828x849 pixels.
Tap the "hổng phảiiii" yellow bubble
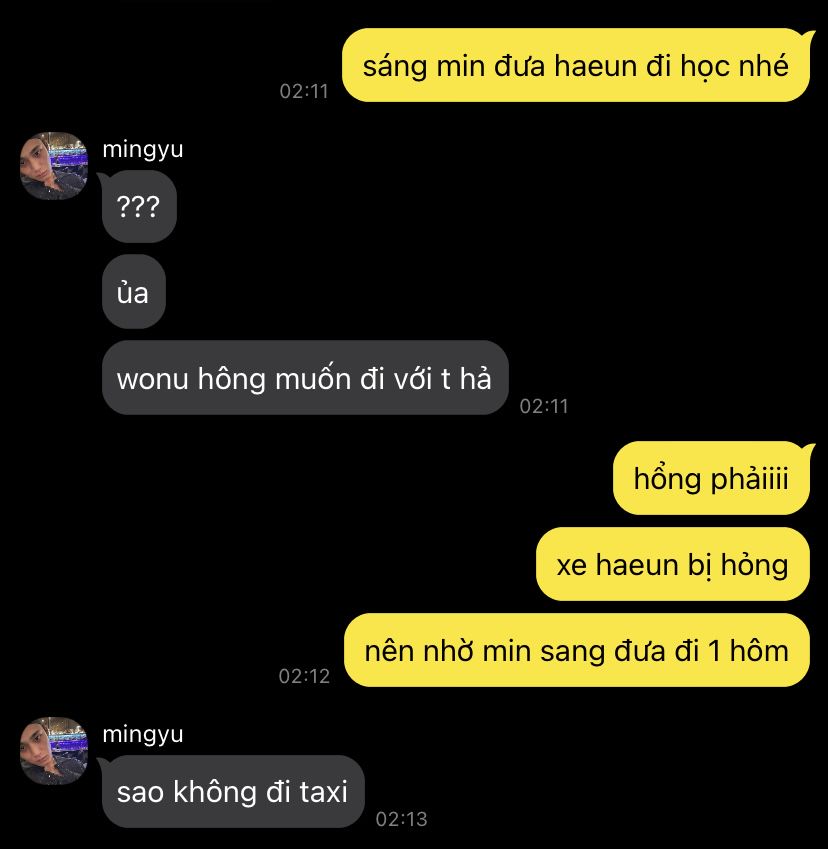tap(712, 478)
